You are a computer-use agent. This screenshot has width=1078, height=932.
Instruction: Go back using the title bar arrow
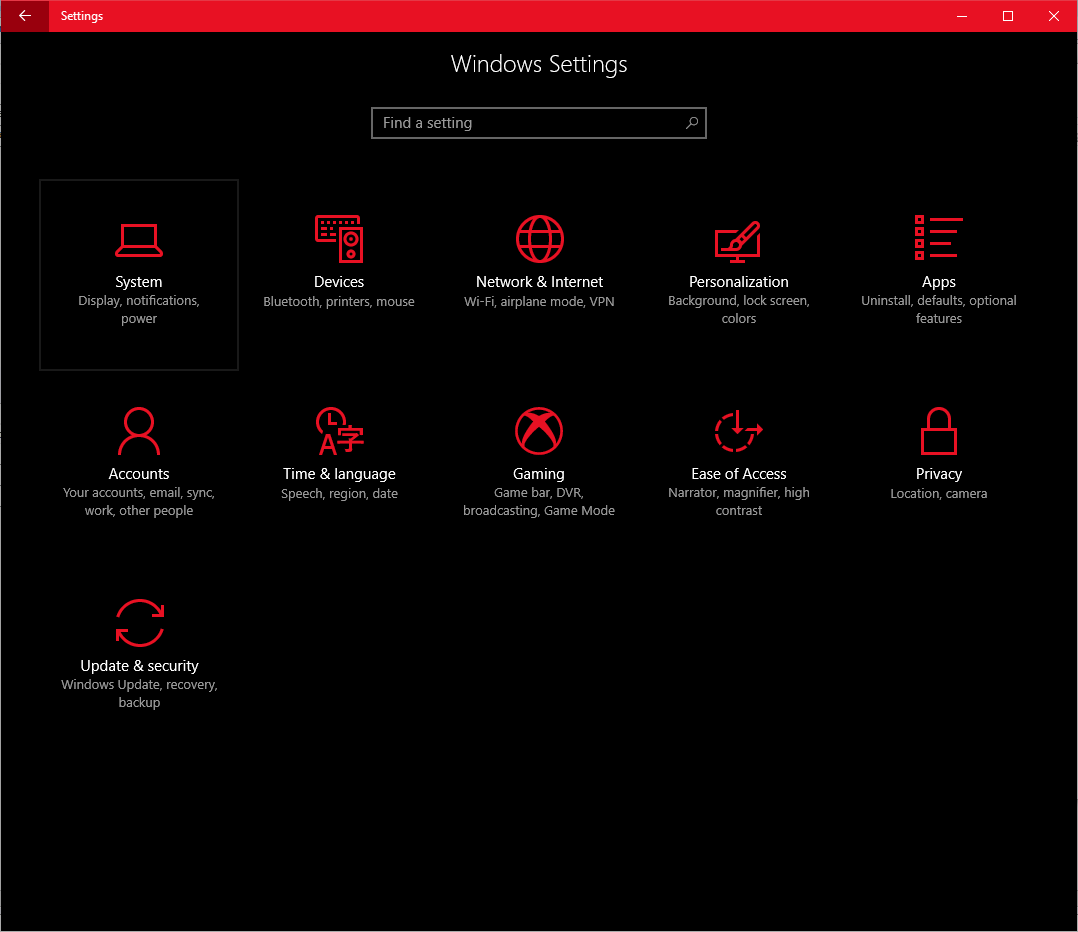click(x=24, y=16)
